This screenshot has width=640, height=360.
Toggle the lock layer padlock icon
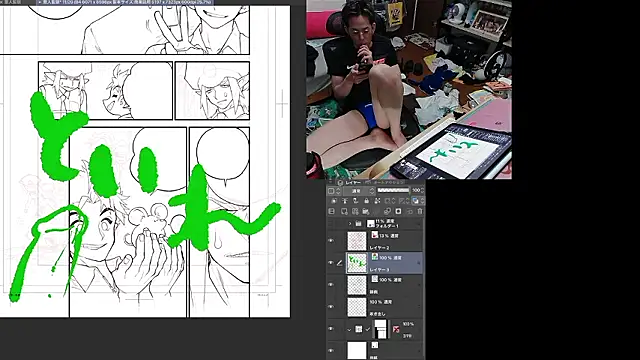pyautogui.click(x=366, y=201)
